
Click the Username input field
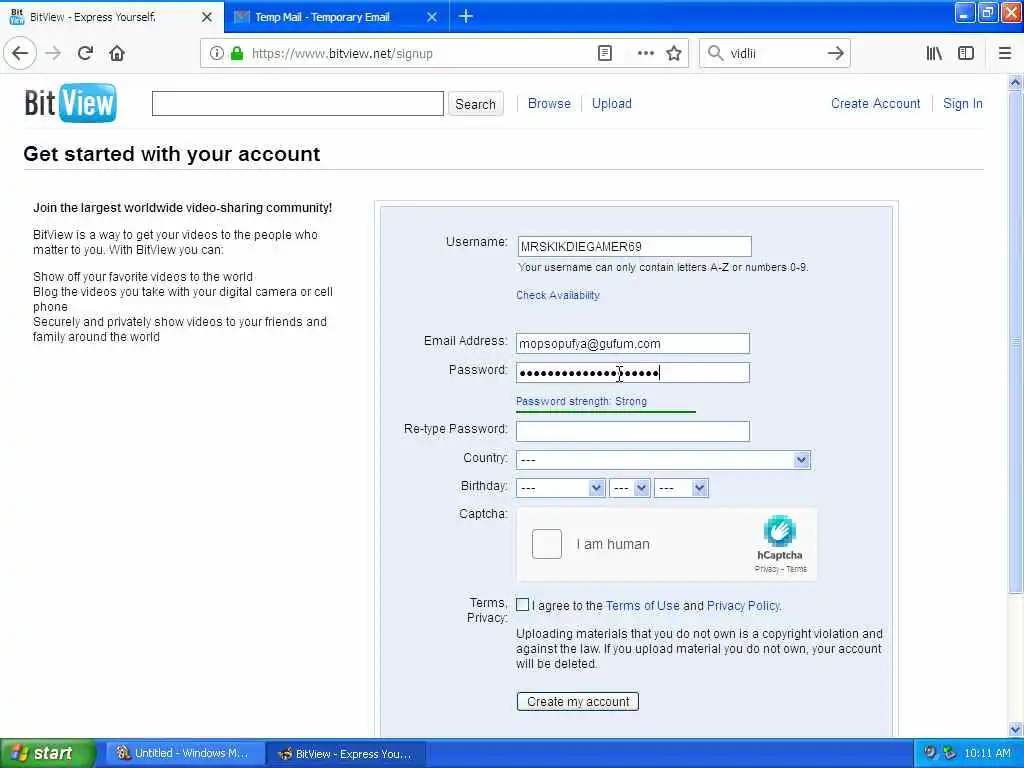pyautogui.click(x=634, y=246)
